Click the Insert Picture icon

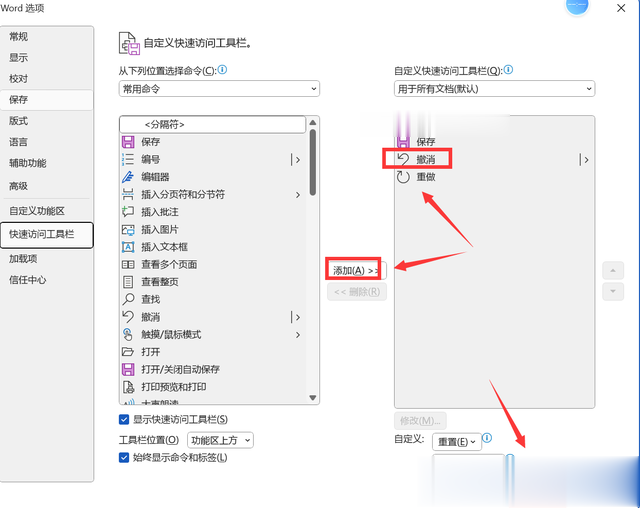128,229
